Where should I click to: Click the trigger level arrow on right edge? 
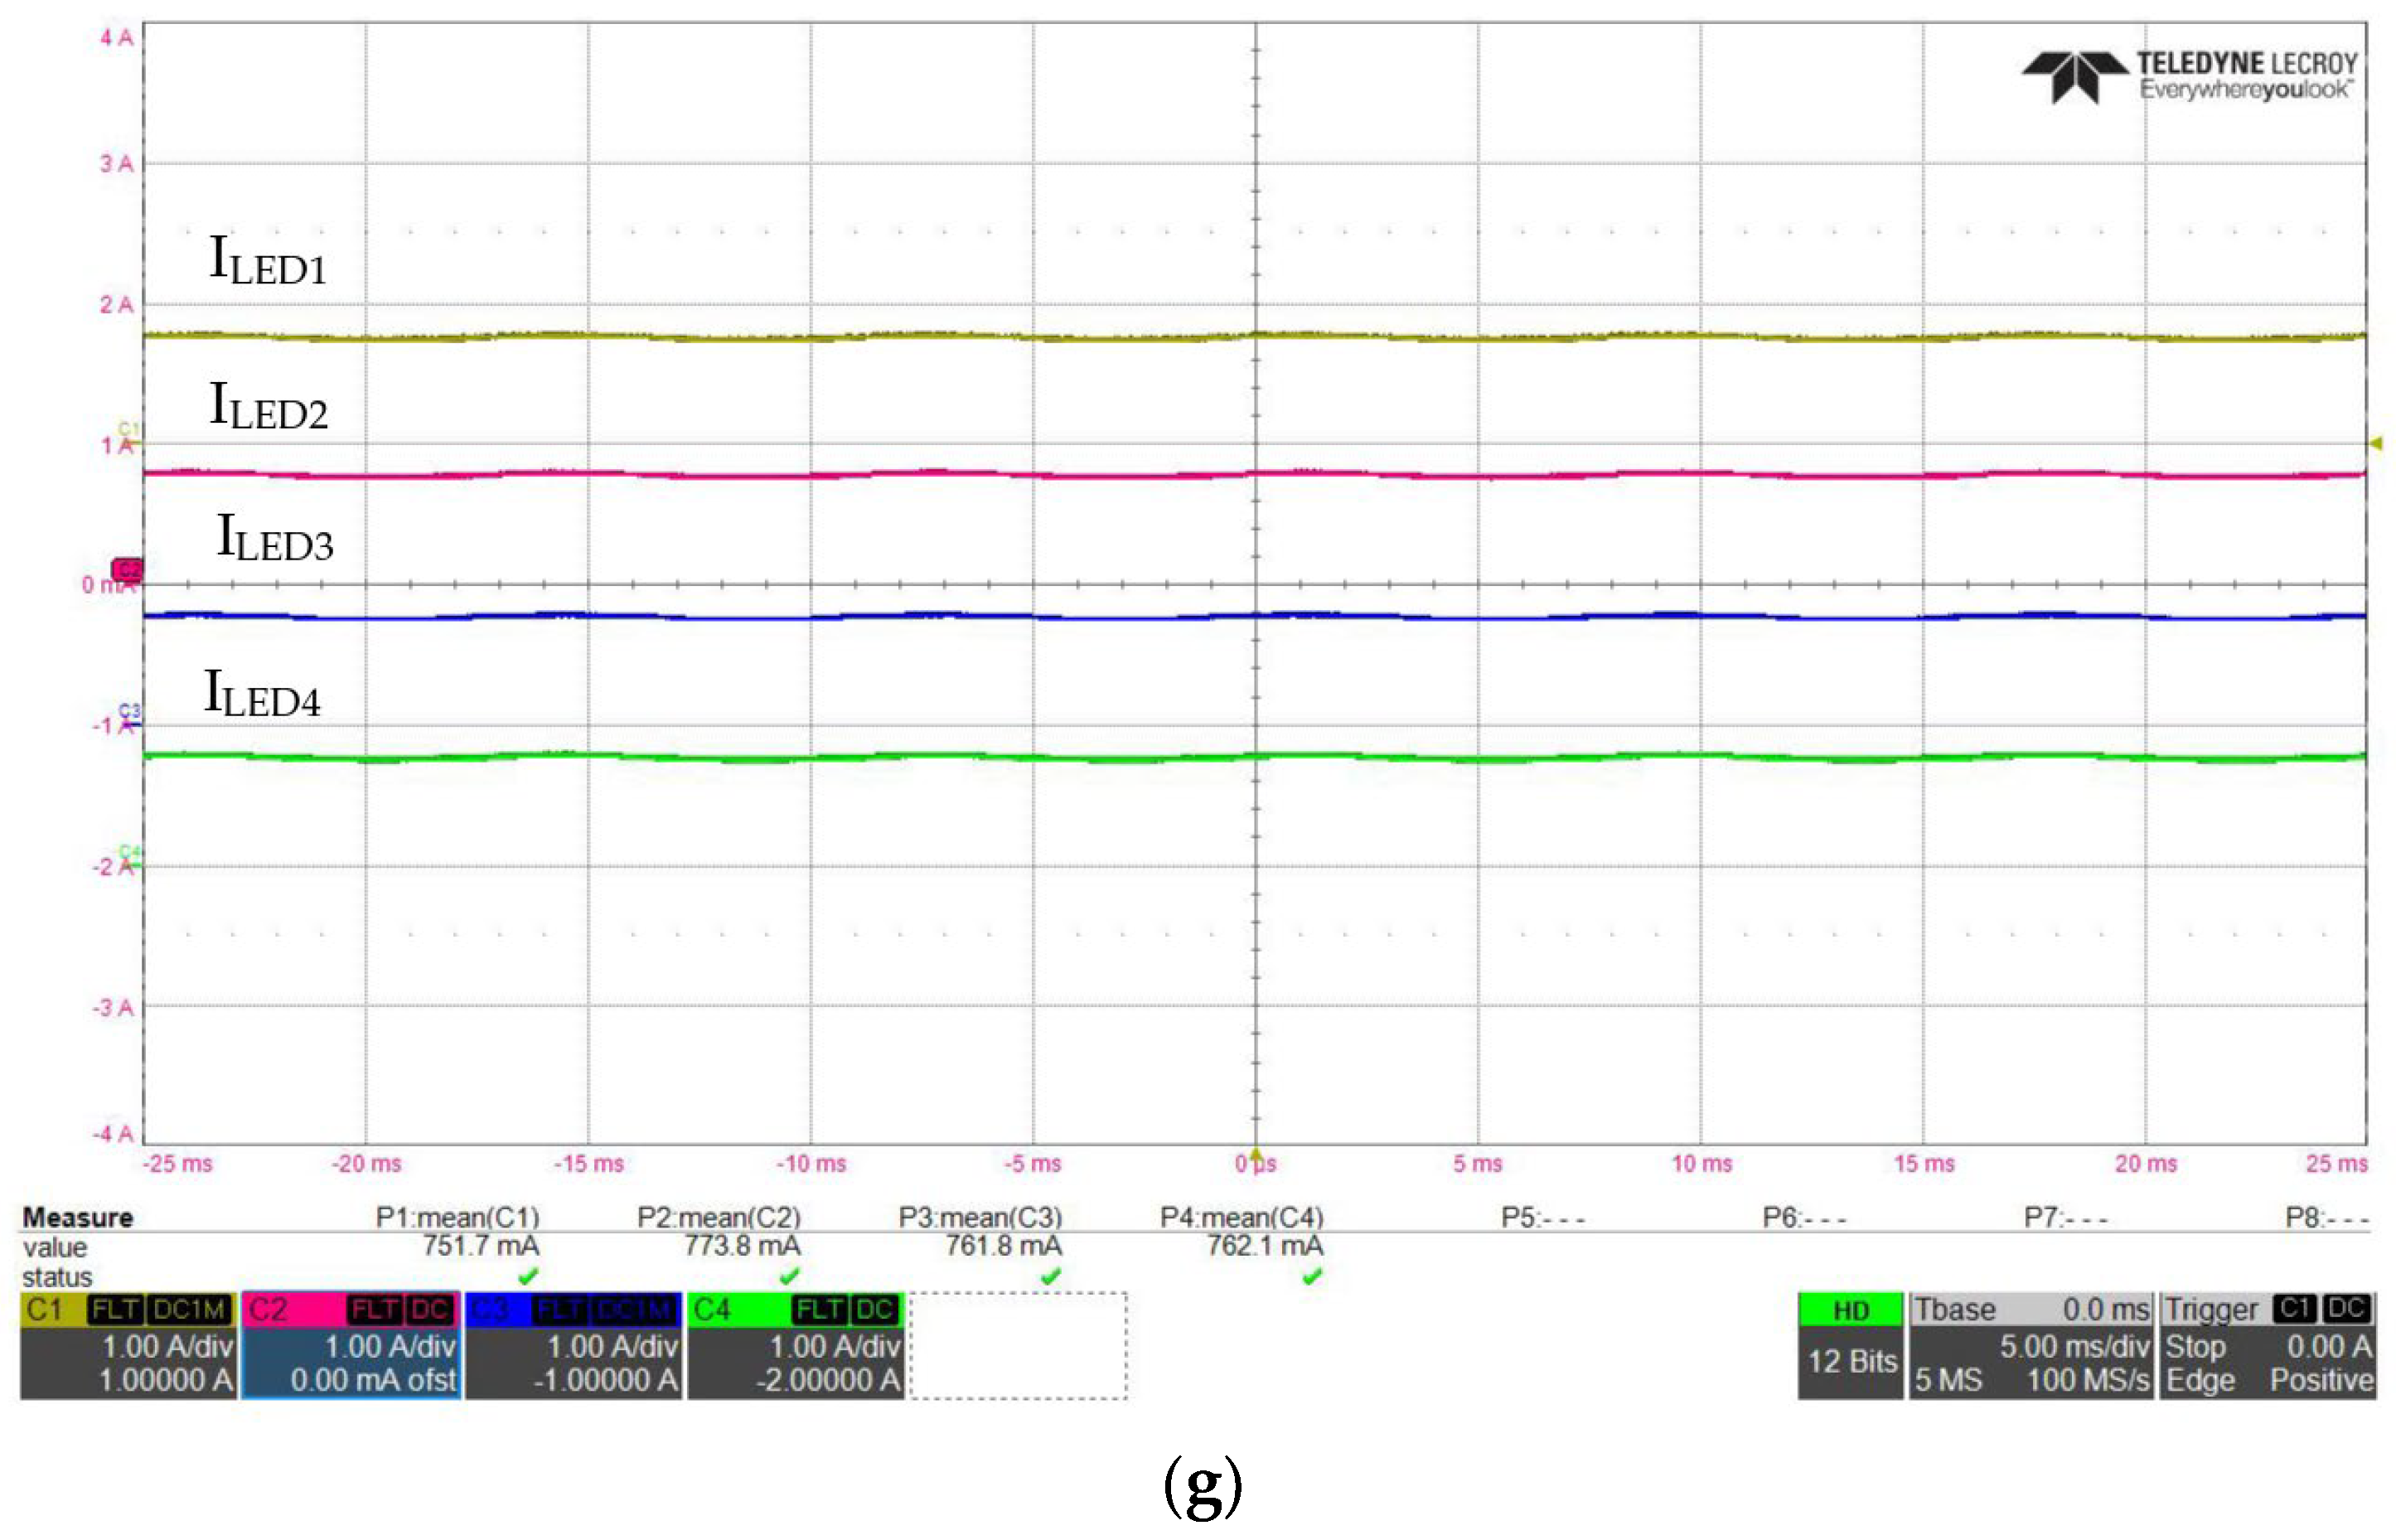point(2376,443)
